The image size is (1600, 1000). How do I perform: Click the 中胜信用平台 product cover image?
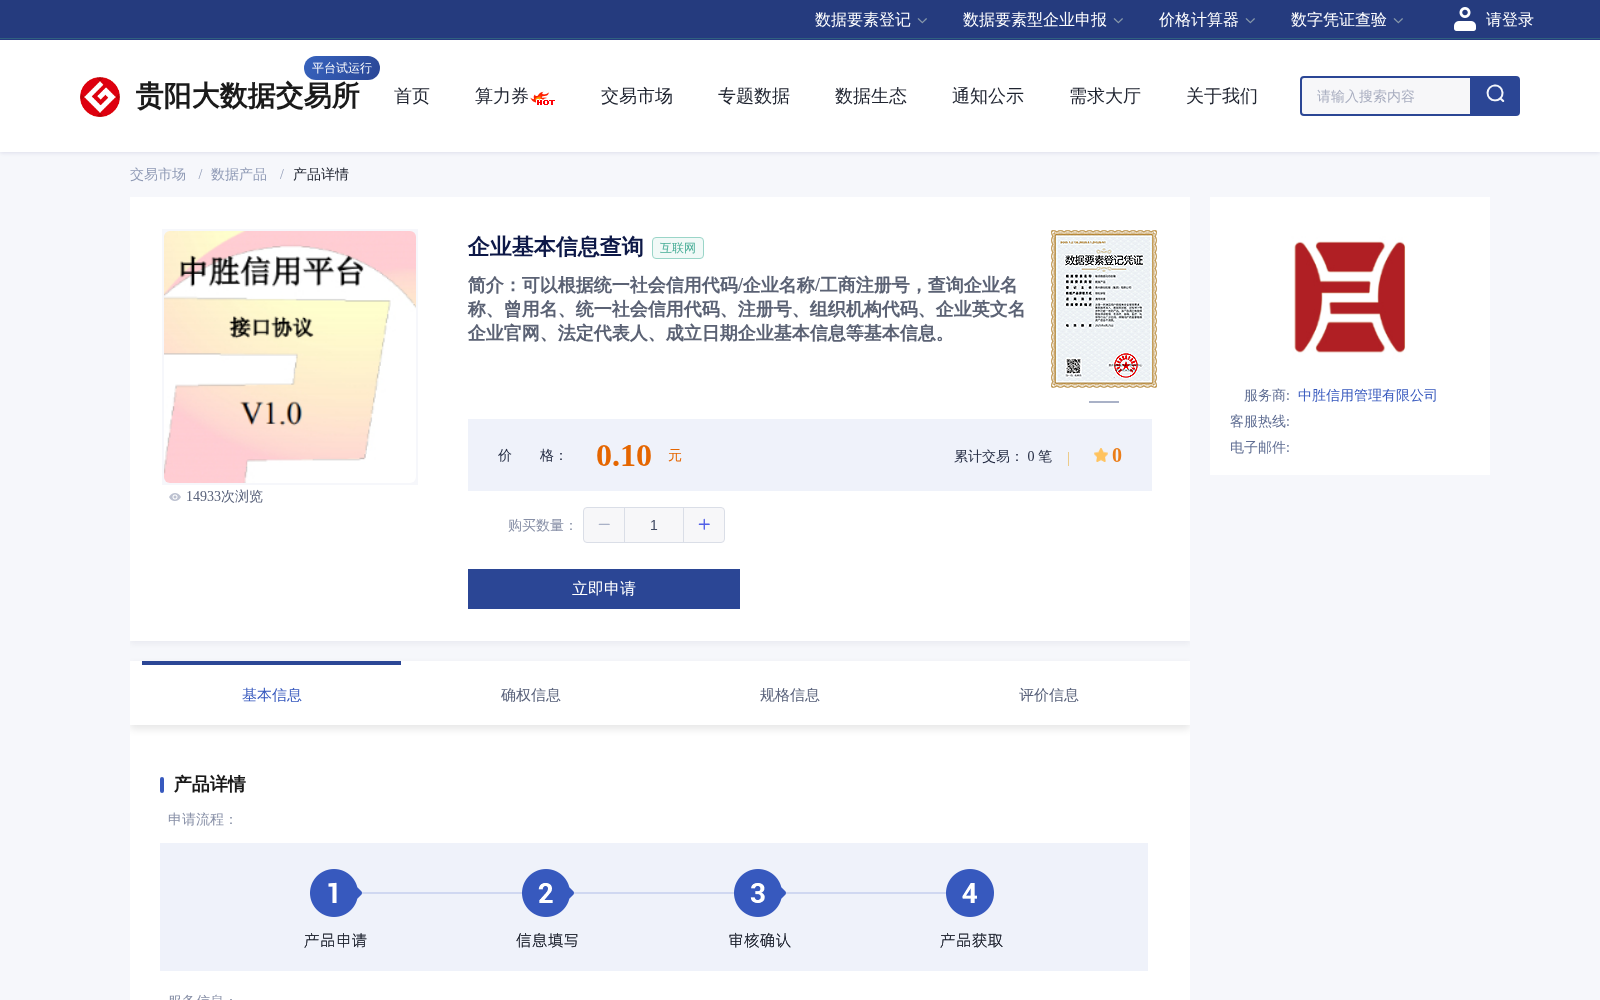[290, 357]
